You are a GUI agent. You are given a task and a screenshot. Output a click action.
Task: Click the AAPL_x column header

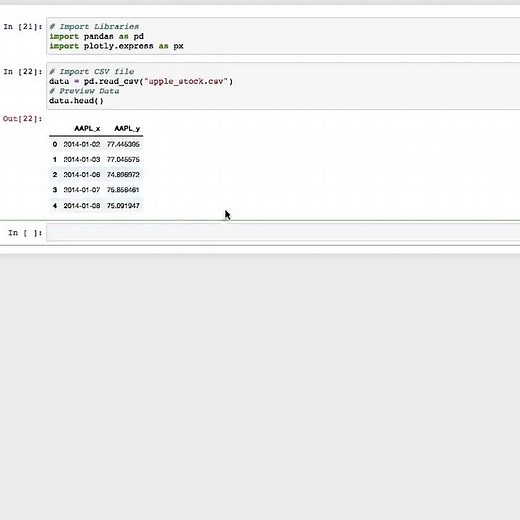(87, 128)
